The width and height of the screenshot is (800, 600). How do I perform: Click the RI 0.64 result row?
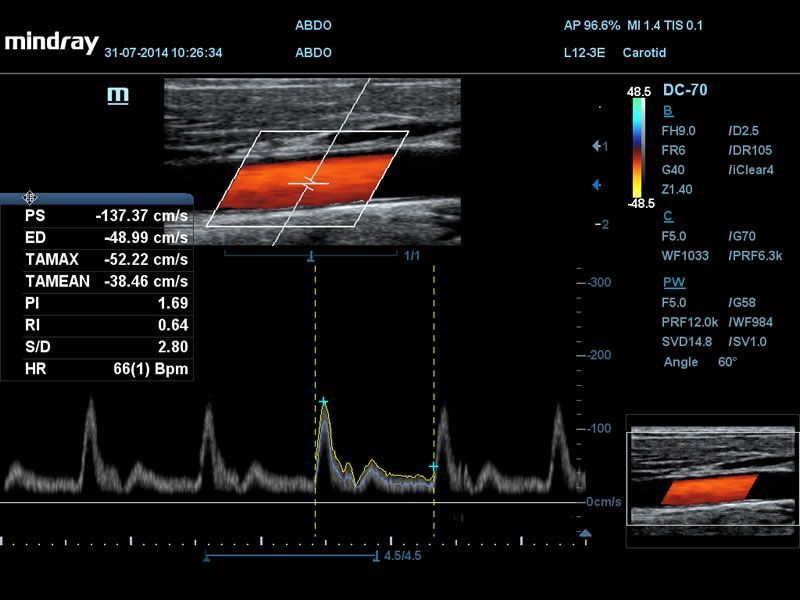(x=106, y=325)
